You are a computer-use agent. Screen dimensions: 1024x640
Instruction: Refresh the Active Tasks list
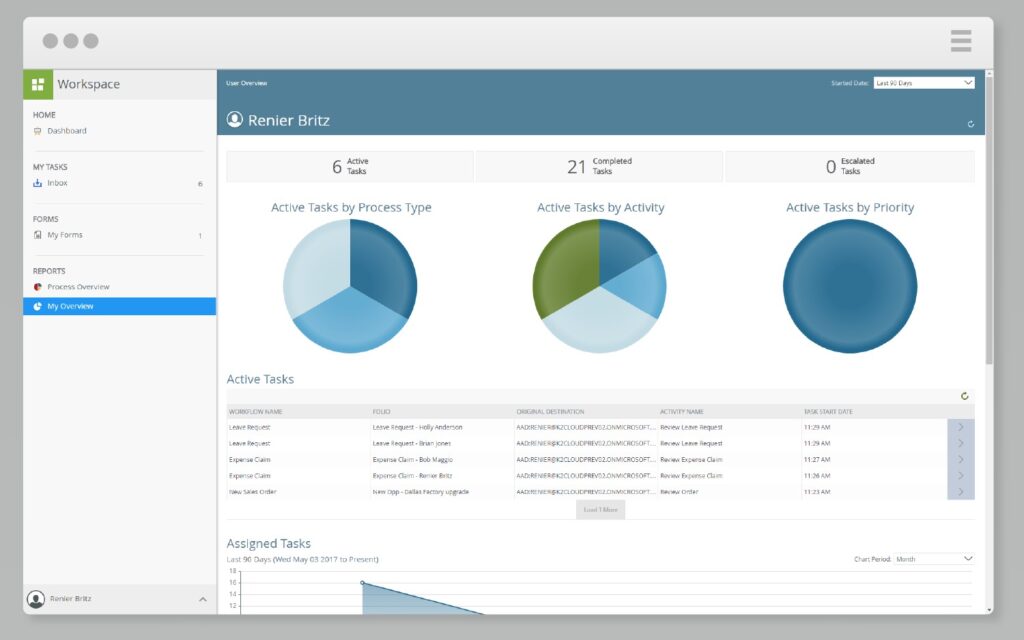[964, 396]
